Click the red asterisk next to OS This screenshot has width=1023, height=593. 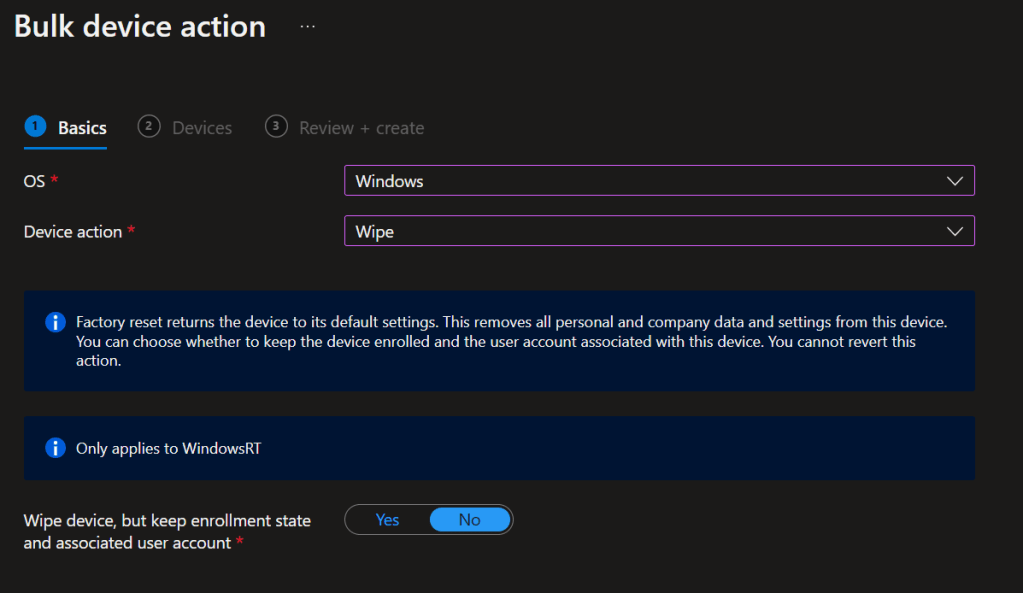pos(53,181)
